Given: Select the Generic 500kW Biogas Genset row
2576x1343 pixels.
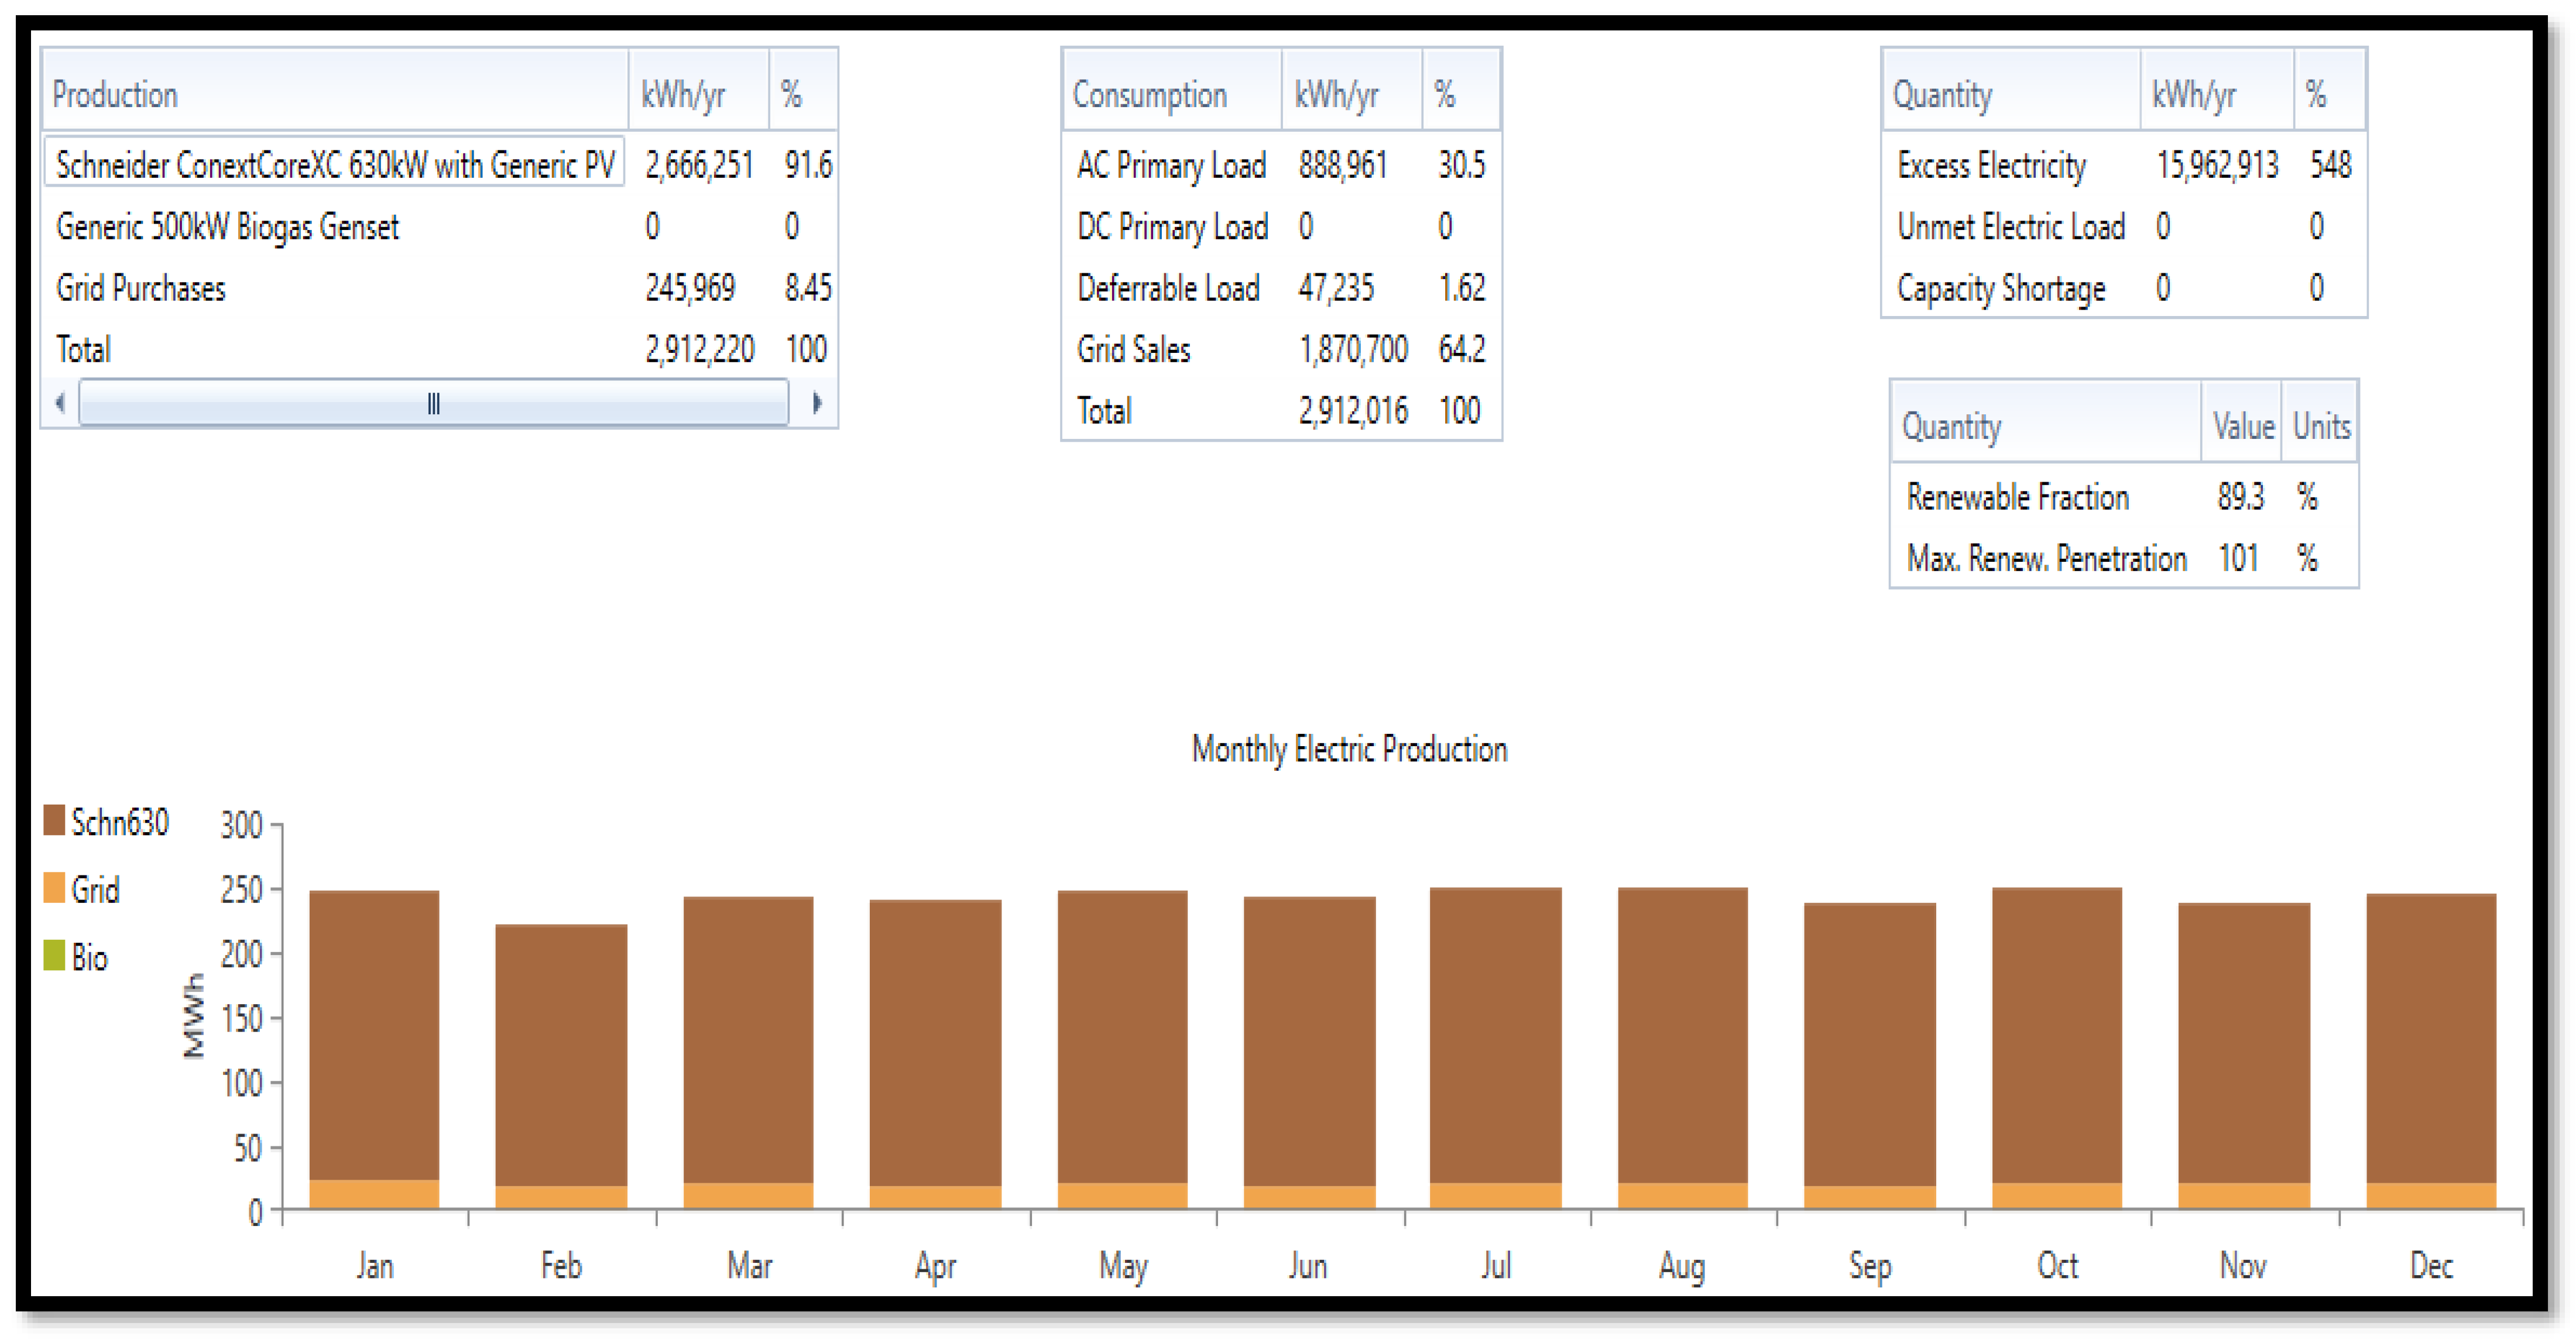Looking at the screenshot, I should click(227, 227).
